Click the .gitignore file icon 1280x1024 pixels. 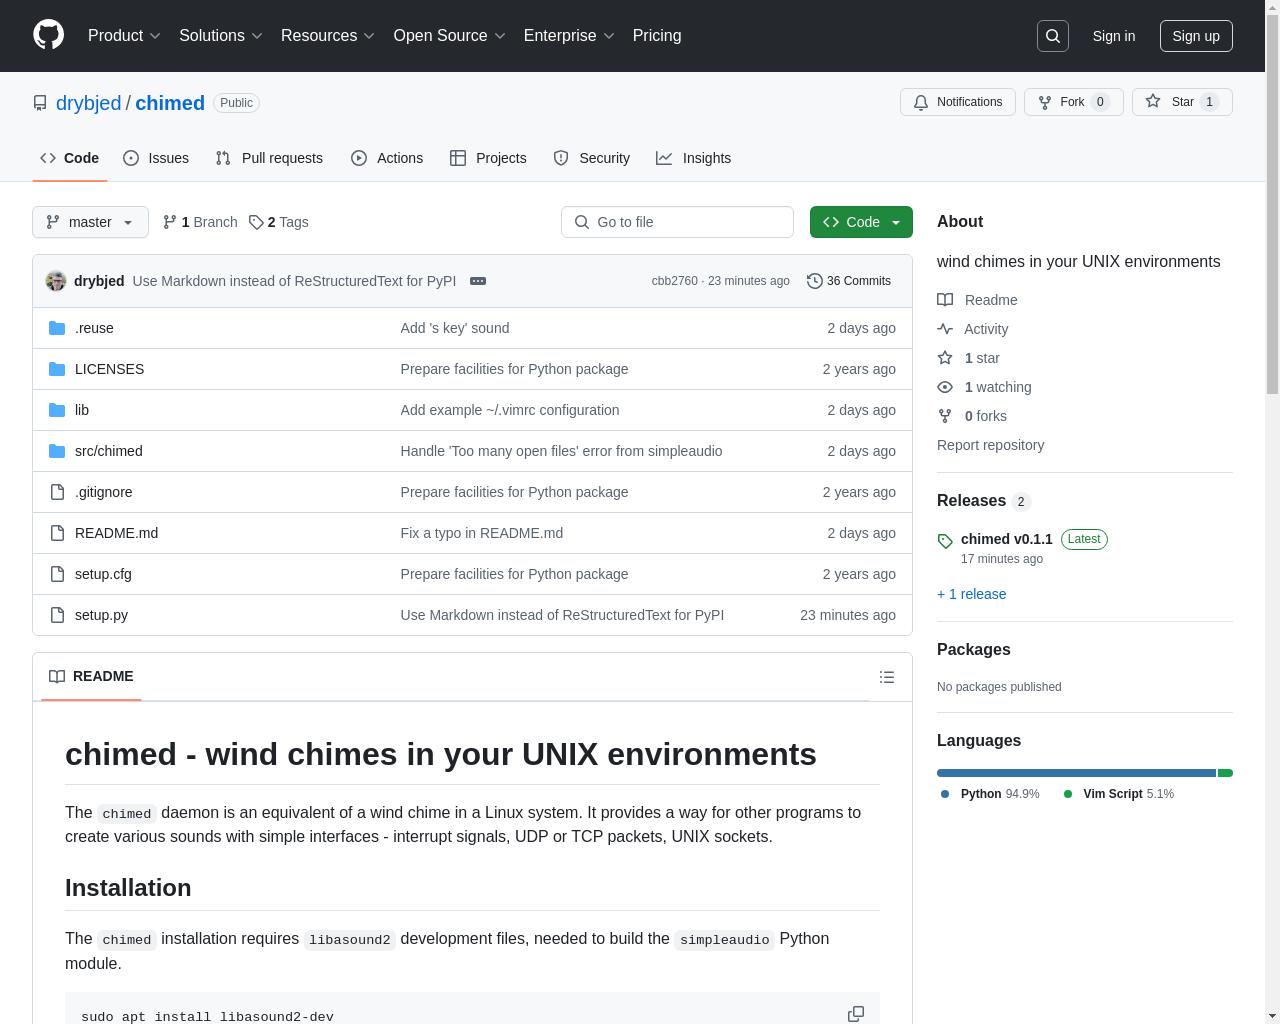coord(57,492)
